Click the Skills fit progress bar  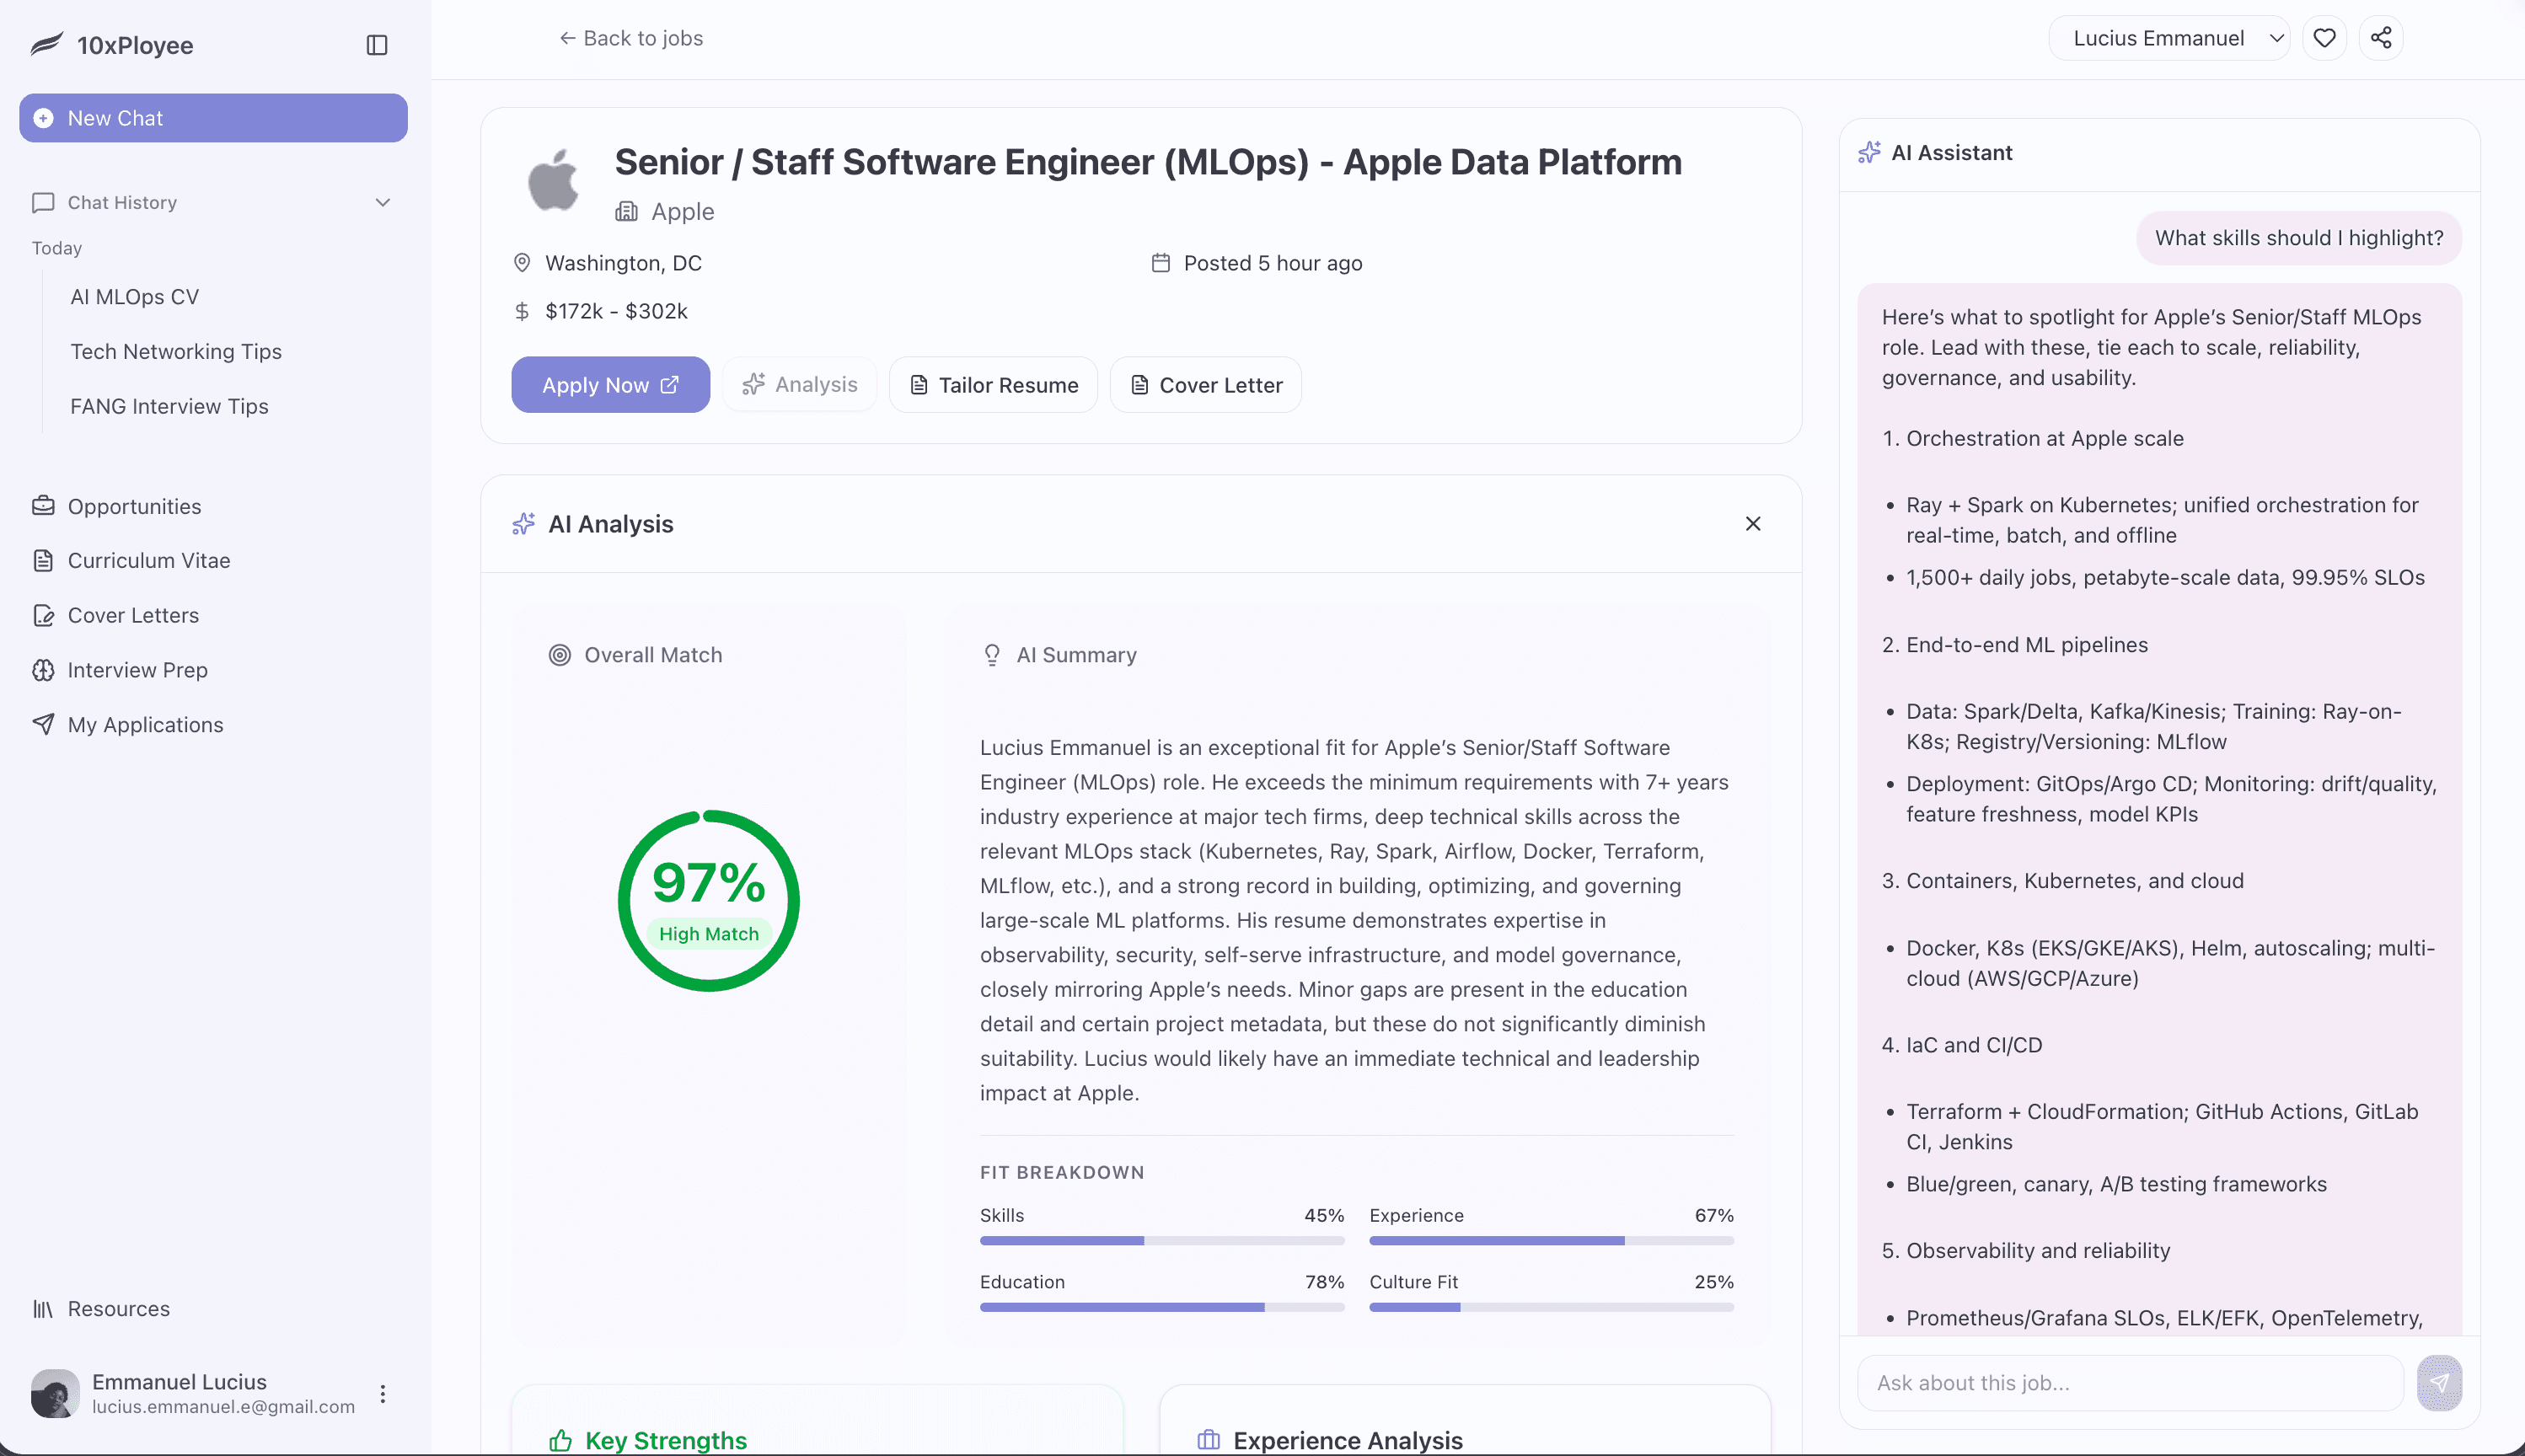coord(1161,1241)
